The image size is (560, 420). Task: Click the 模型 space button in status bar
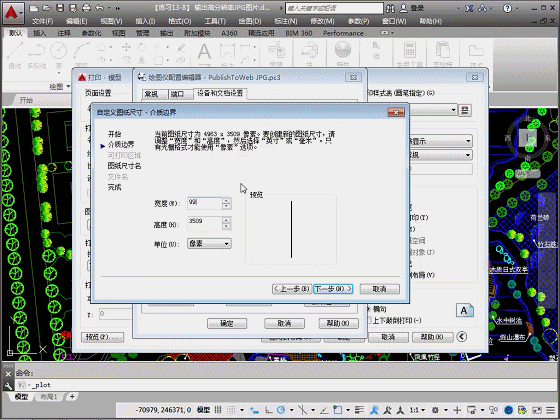203,410
